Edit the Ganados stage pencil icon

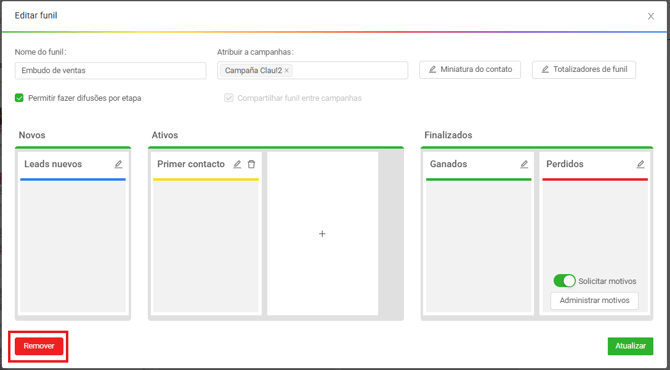(x=524, y=164)
